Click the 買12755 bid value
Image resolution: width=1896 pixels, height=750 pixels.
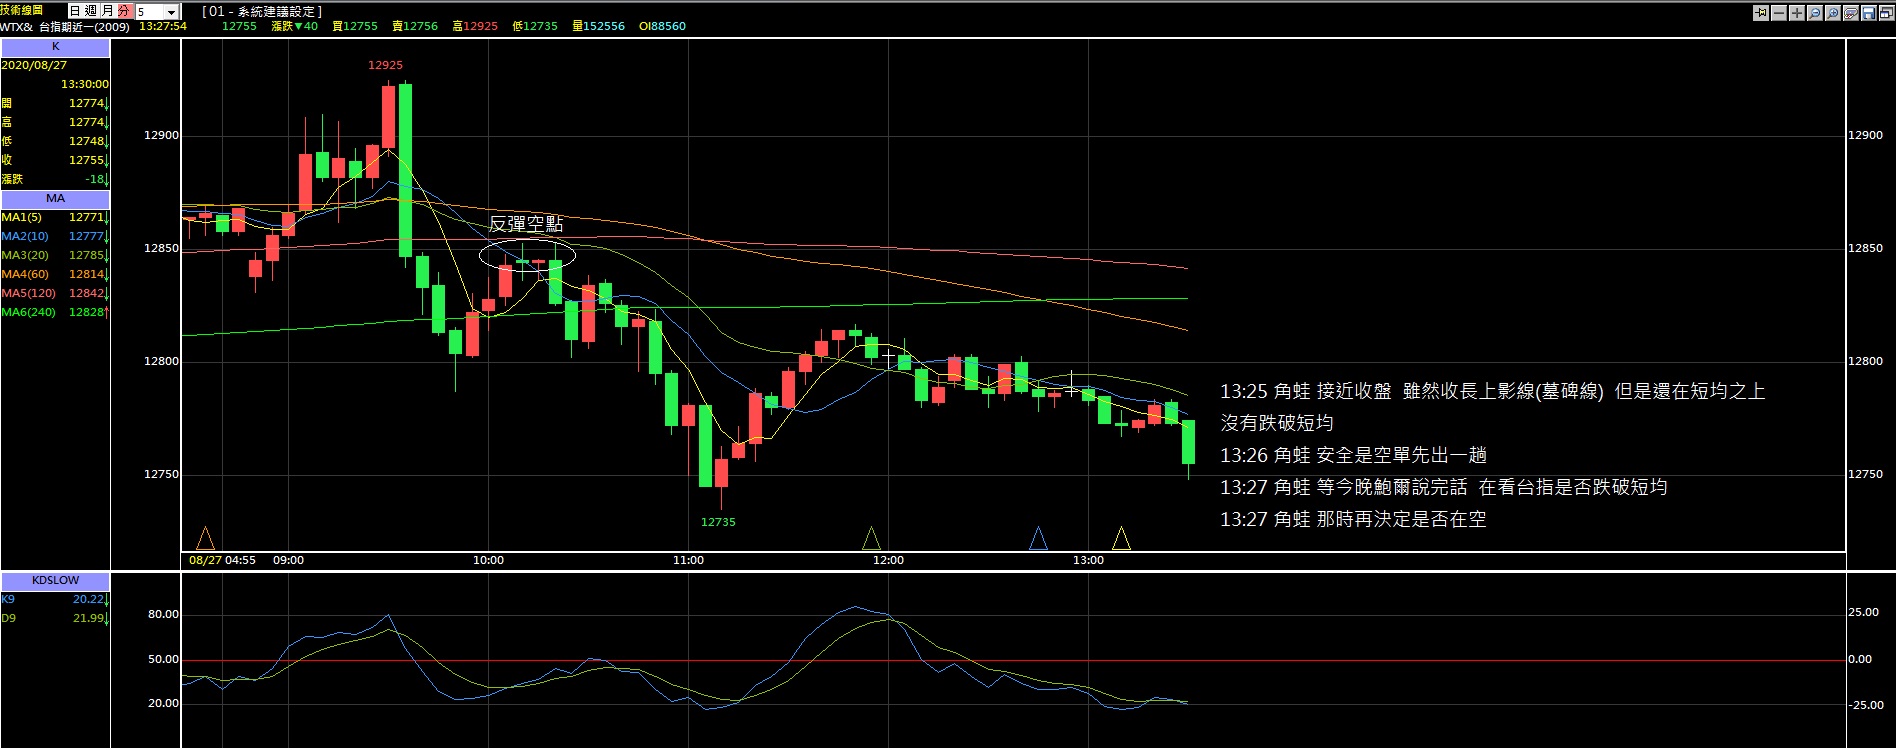355,26
